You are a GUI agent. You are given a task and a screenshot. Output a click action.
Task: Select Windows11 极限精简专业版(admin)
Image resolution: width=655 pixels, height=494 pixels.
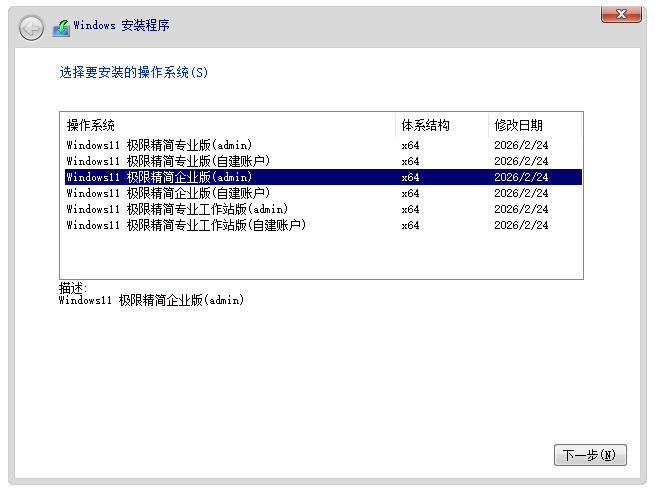coord(159,145)
